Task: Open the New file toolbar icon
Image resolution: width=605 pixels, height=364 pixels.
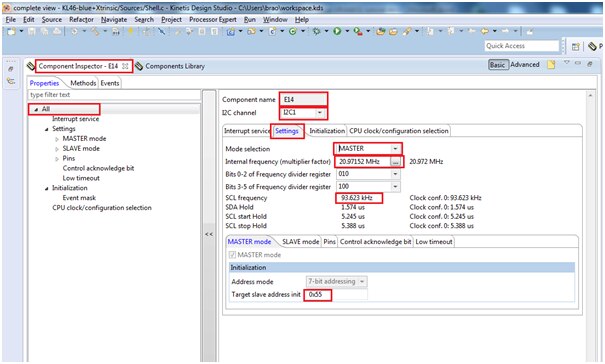Action: (11, 31)
